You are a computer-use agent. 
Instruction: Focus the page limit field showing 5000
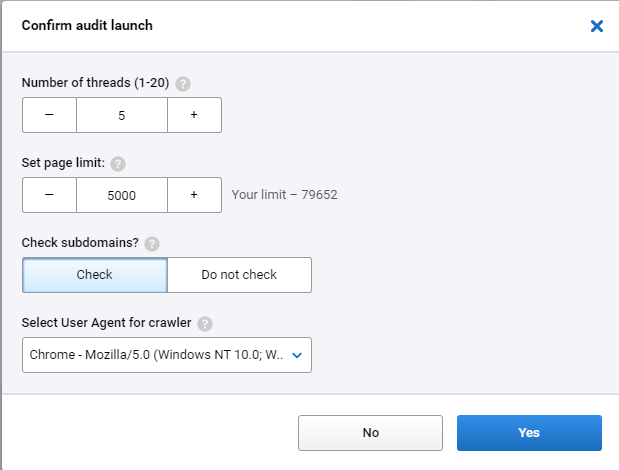pyautogui.click(x=122, y=195)
